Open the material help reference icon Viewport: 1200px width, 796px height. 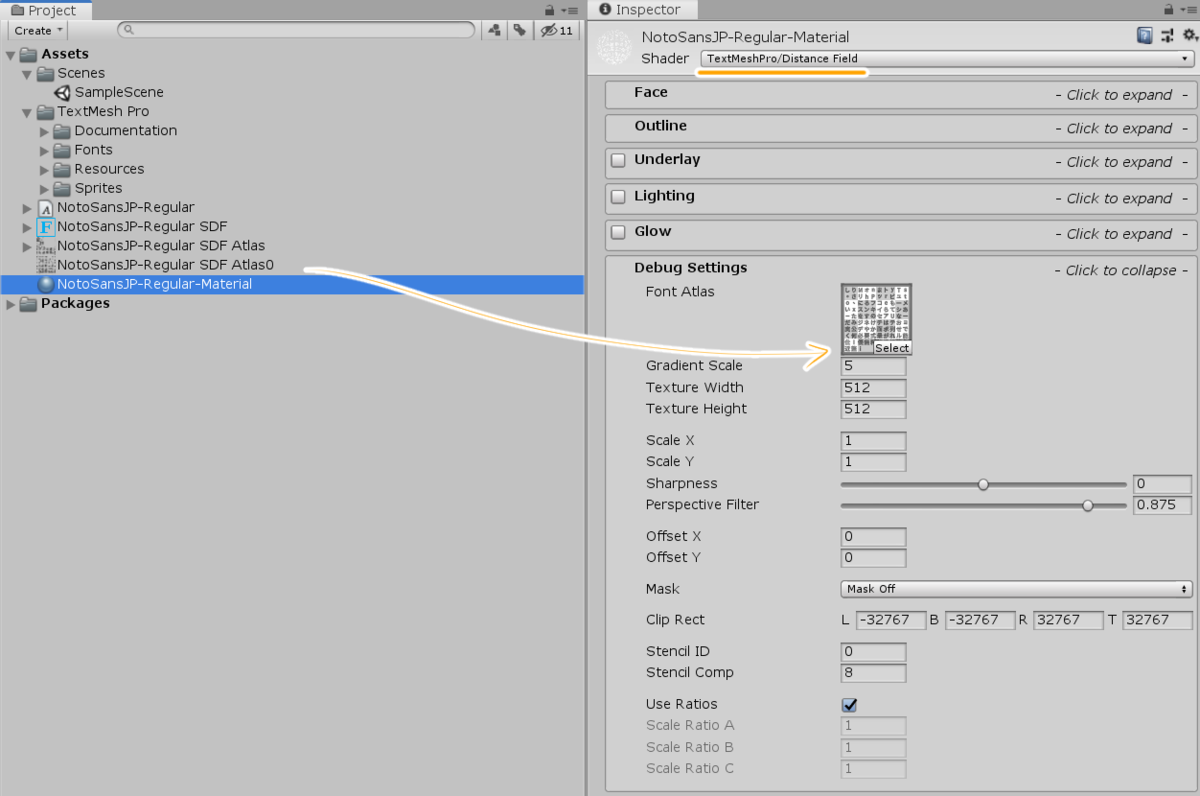click(1144, 36)
